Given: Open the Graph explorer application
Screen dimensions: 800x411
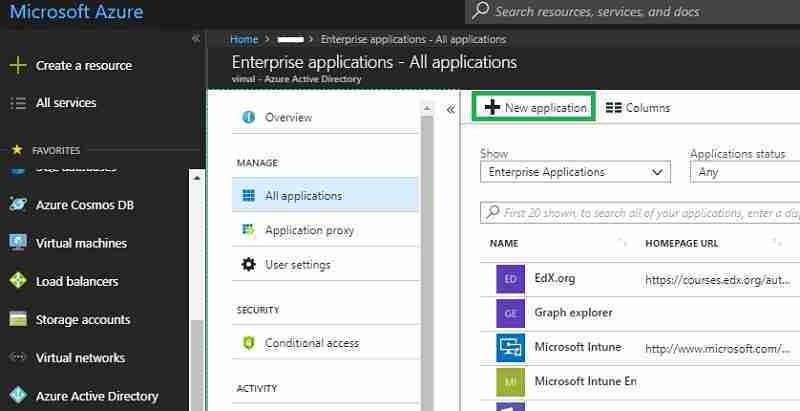Looking at the screenshot, I should pos(573,313).
